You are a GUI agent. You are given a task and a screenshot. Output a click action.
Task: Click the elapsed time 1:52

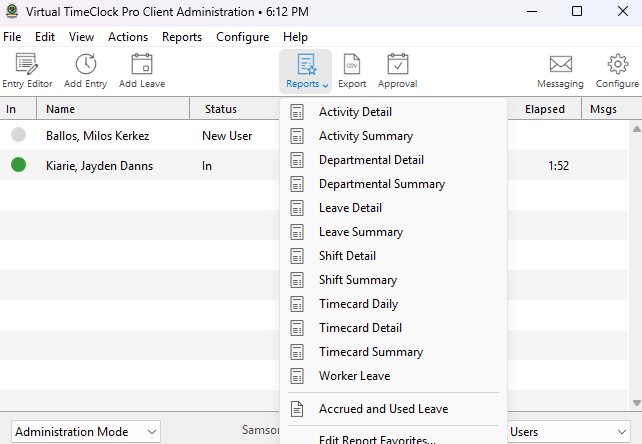pyautogui.click(x=558, y=166)
